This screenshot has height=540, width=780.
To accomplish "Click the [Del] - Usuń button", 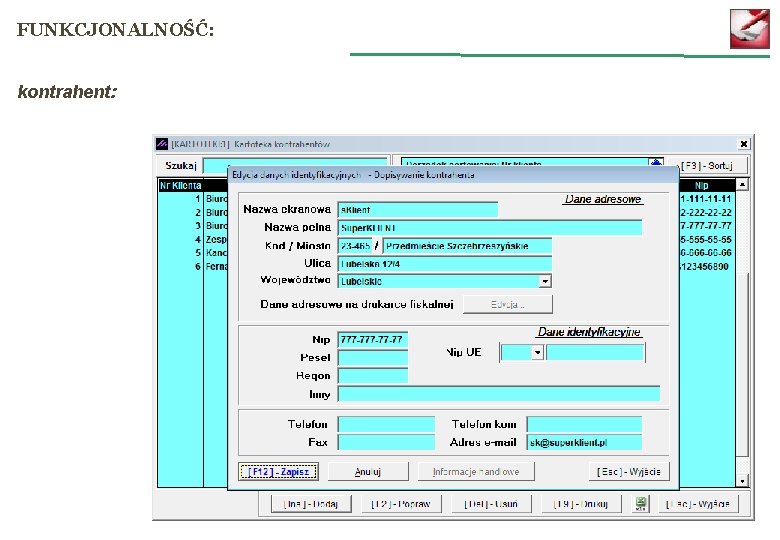I will [x=491, y=504].
